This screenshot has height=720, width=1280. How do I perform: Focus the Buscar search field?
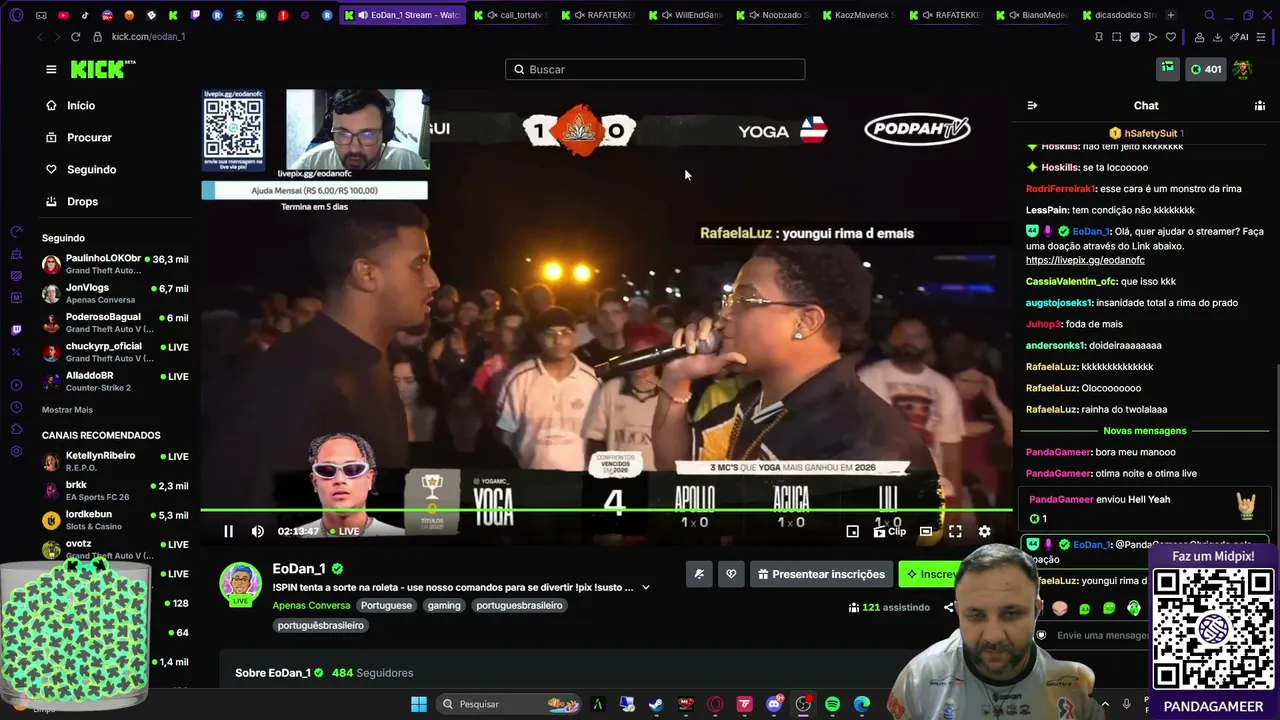(x=655, y=69)
